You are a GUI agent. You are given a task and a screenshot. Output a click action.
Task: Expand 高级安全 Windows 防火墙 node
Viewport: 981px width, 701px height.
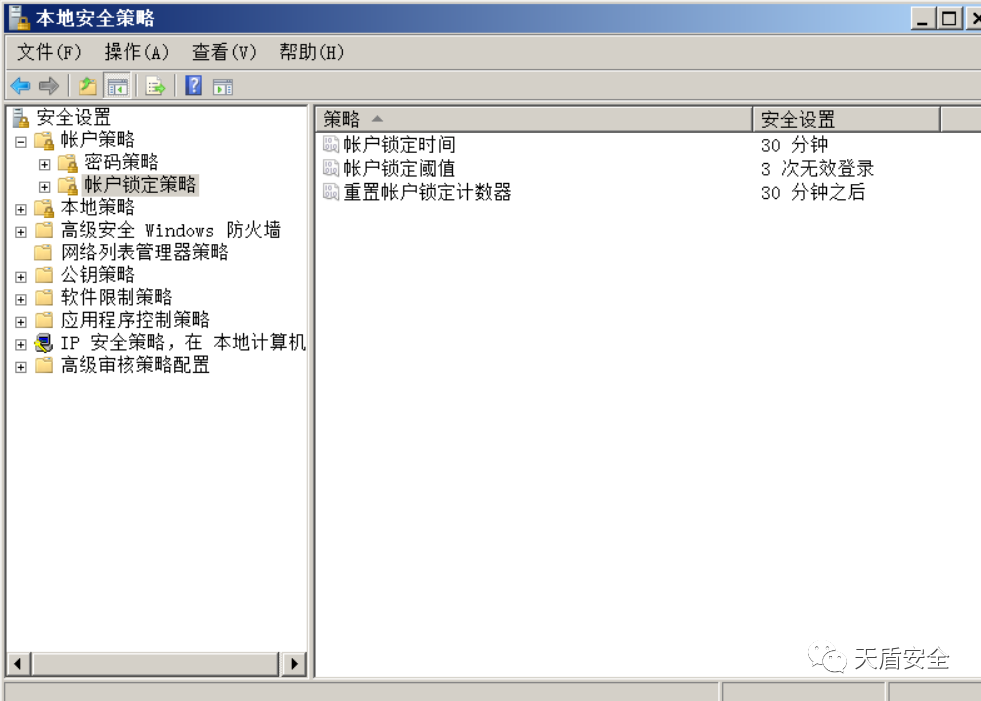(21, 231)
